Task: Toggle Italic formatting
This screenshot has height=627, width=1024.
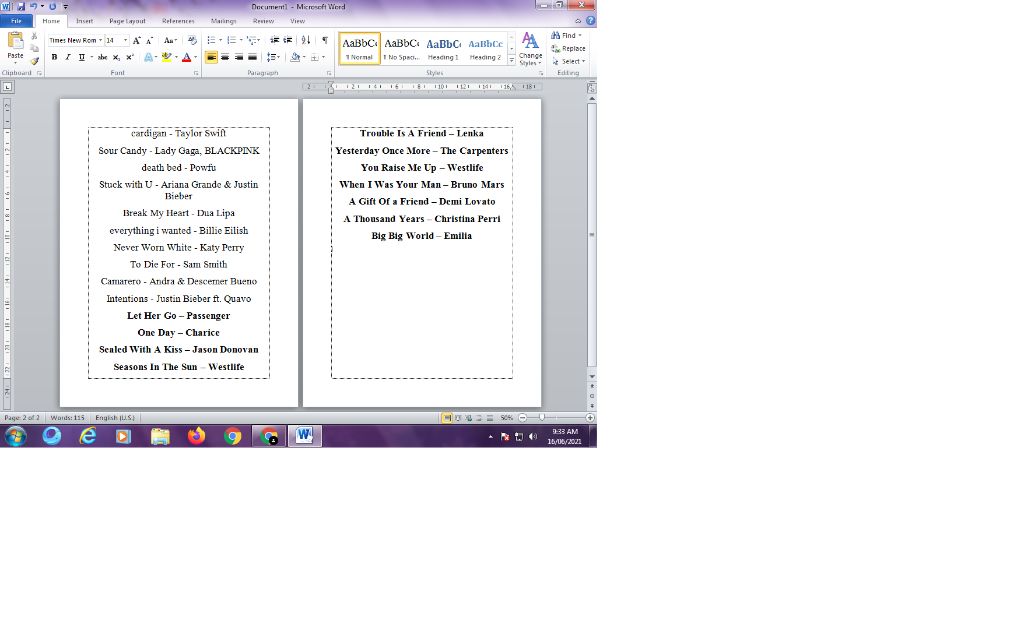Action: (x=68, y=57)
